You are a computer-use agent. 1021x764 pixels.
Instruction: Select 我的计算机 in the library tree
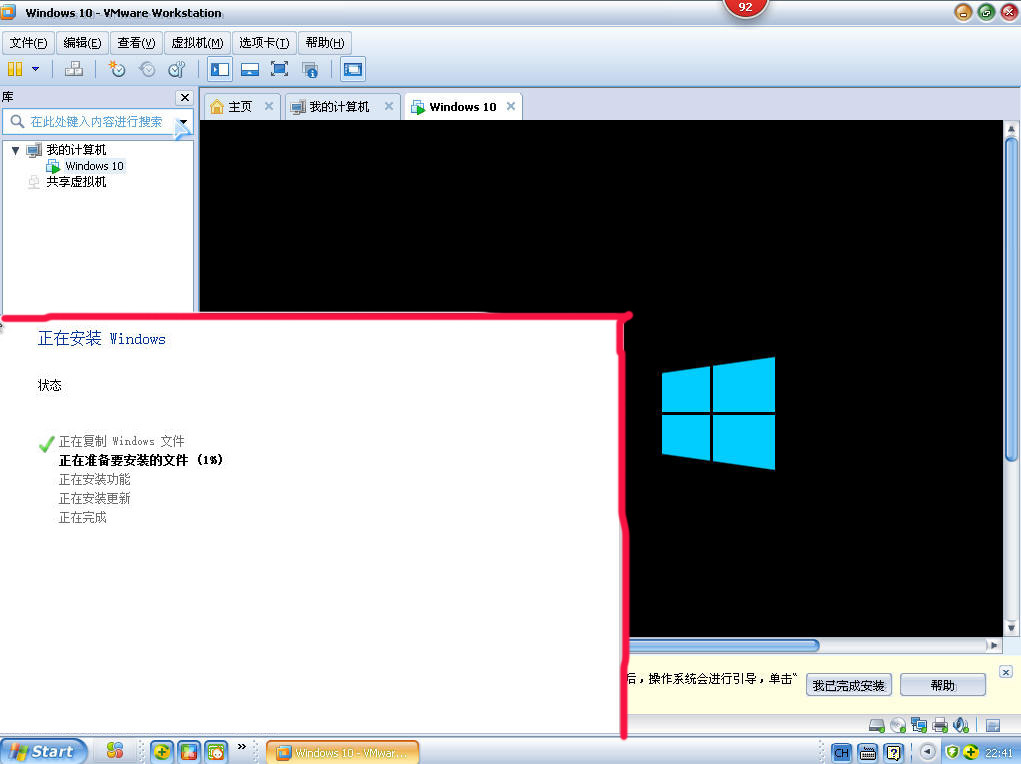click(76, 150)
